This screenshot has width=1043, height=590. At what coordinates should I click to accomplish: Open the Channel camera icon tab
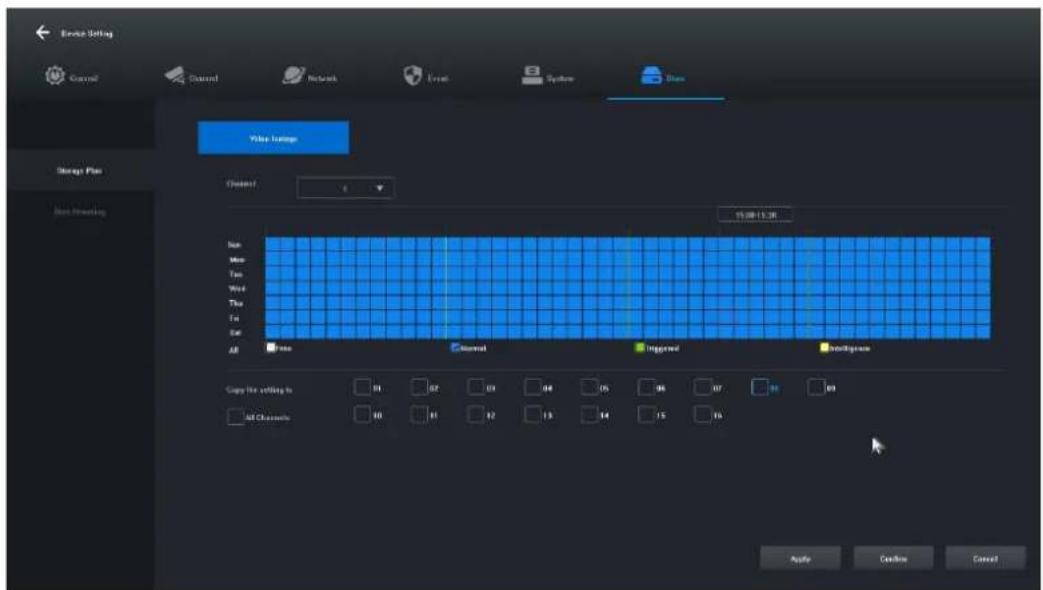click(174, 75)
